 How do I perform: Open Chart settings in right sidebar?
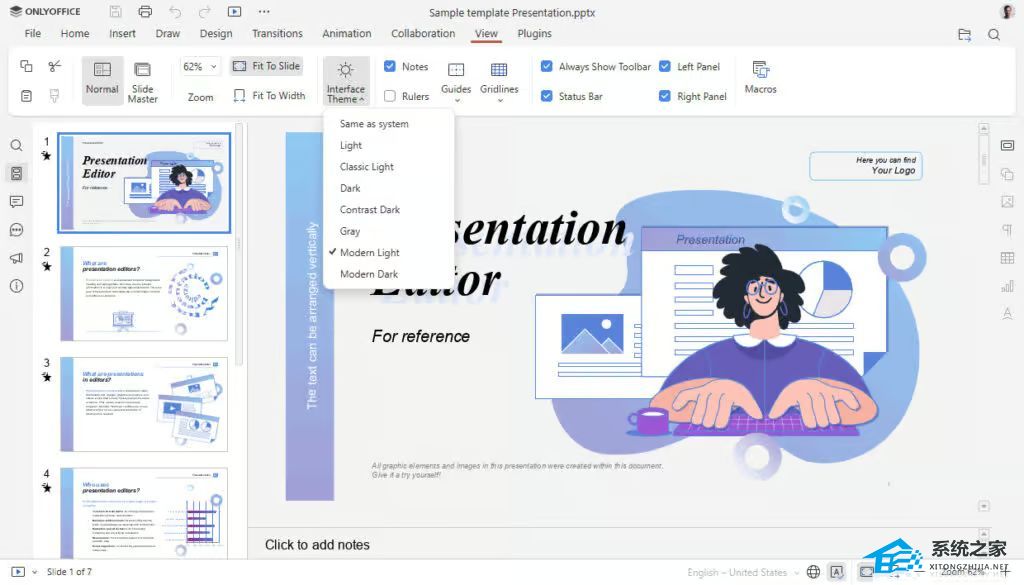click(x=1007, y=286)
